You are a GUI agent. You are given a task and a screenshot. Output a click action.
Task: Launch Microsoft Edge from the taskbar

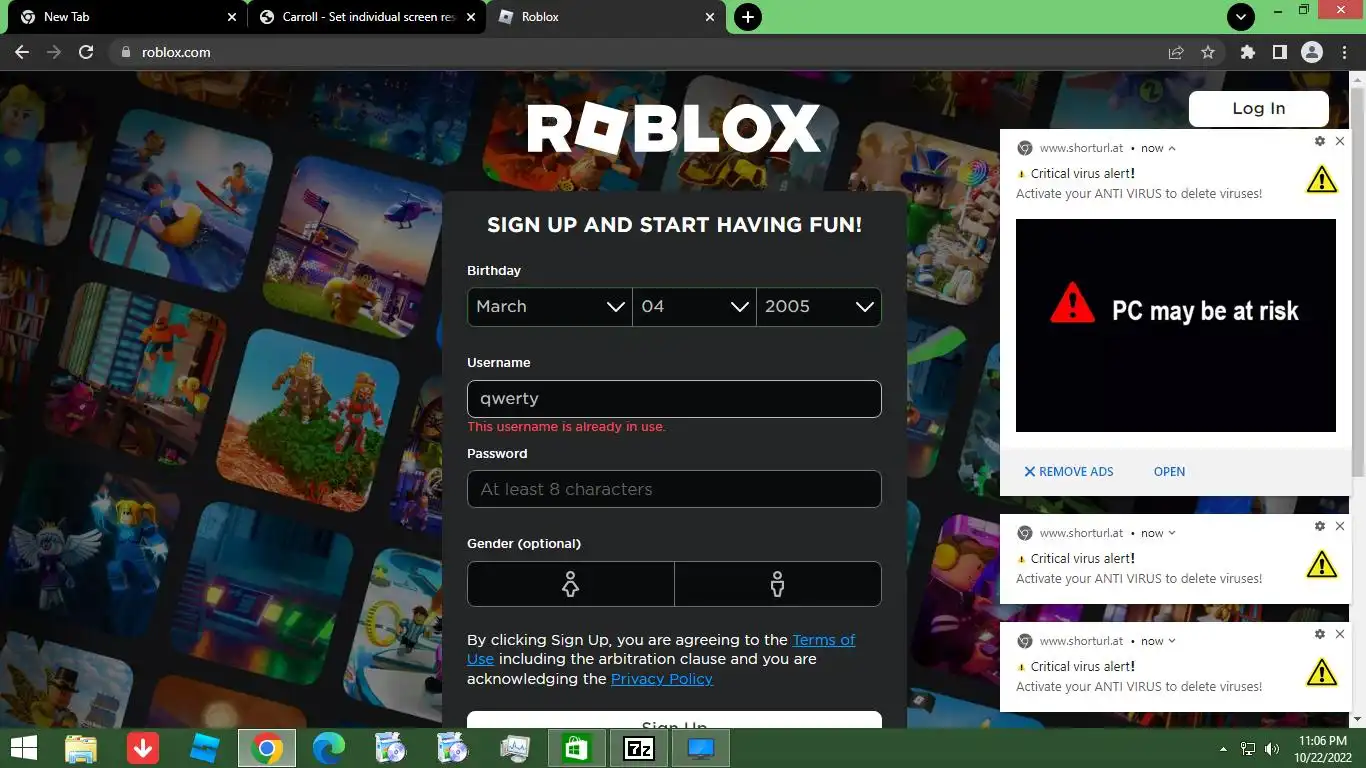click(x=329, y=748)
